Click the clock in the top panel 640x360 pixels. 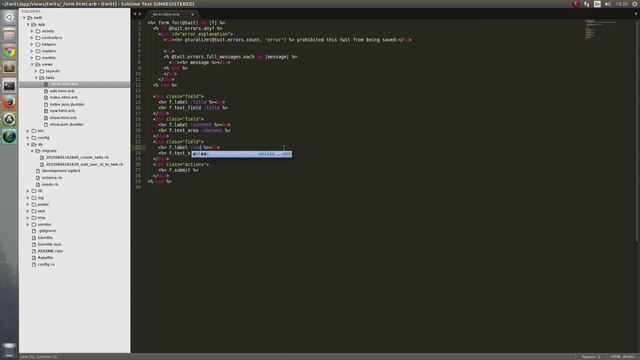[622, 4]
